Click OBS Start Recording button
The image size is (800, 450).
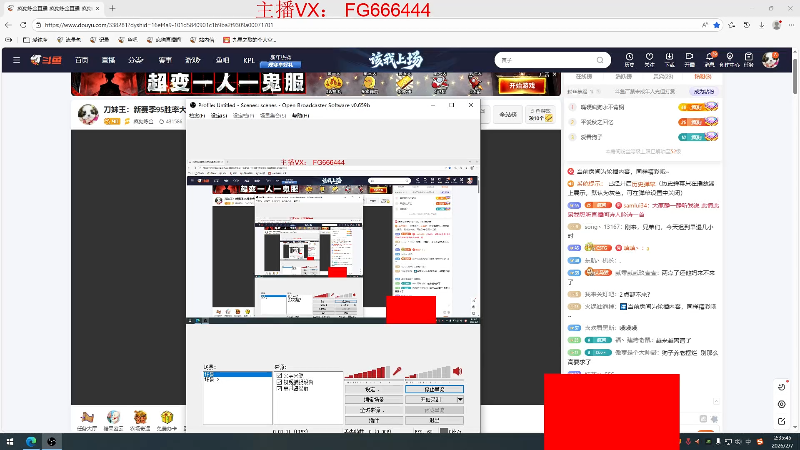coord(431,399)
